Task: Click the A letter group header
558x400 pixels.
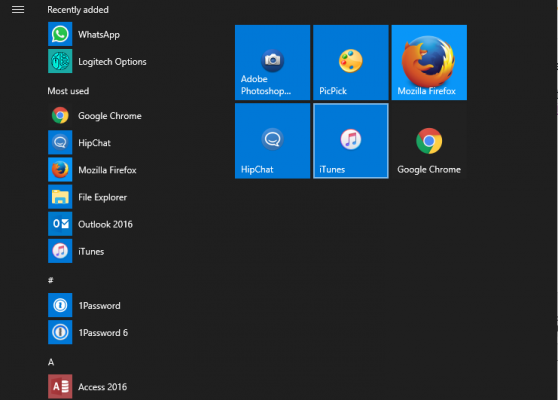Action: tap(51, 362)
